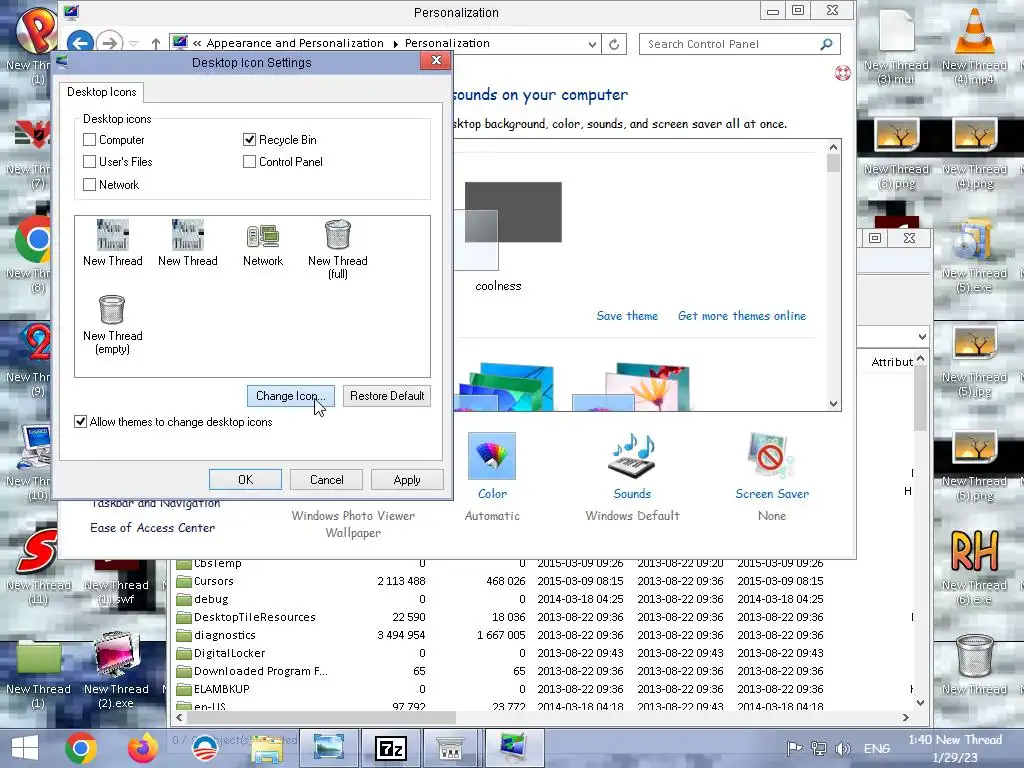Open the Recycle Bin desktop icon

(974, 665)
